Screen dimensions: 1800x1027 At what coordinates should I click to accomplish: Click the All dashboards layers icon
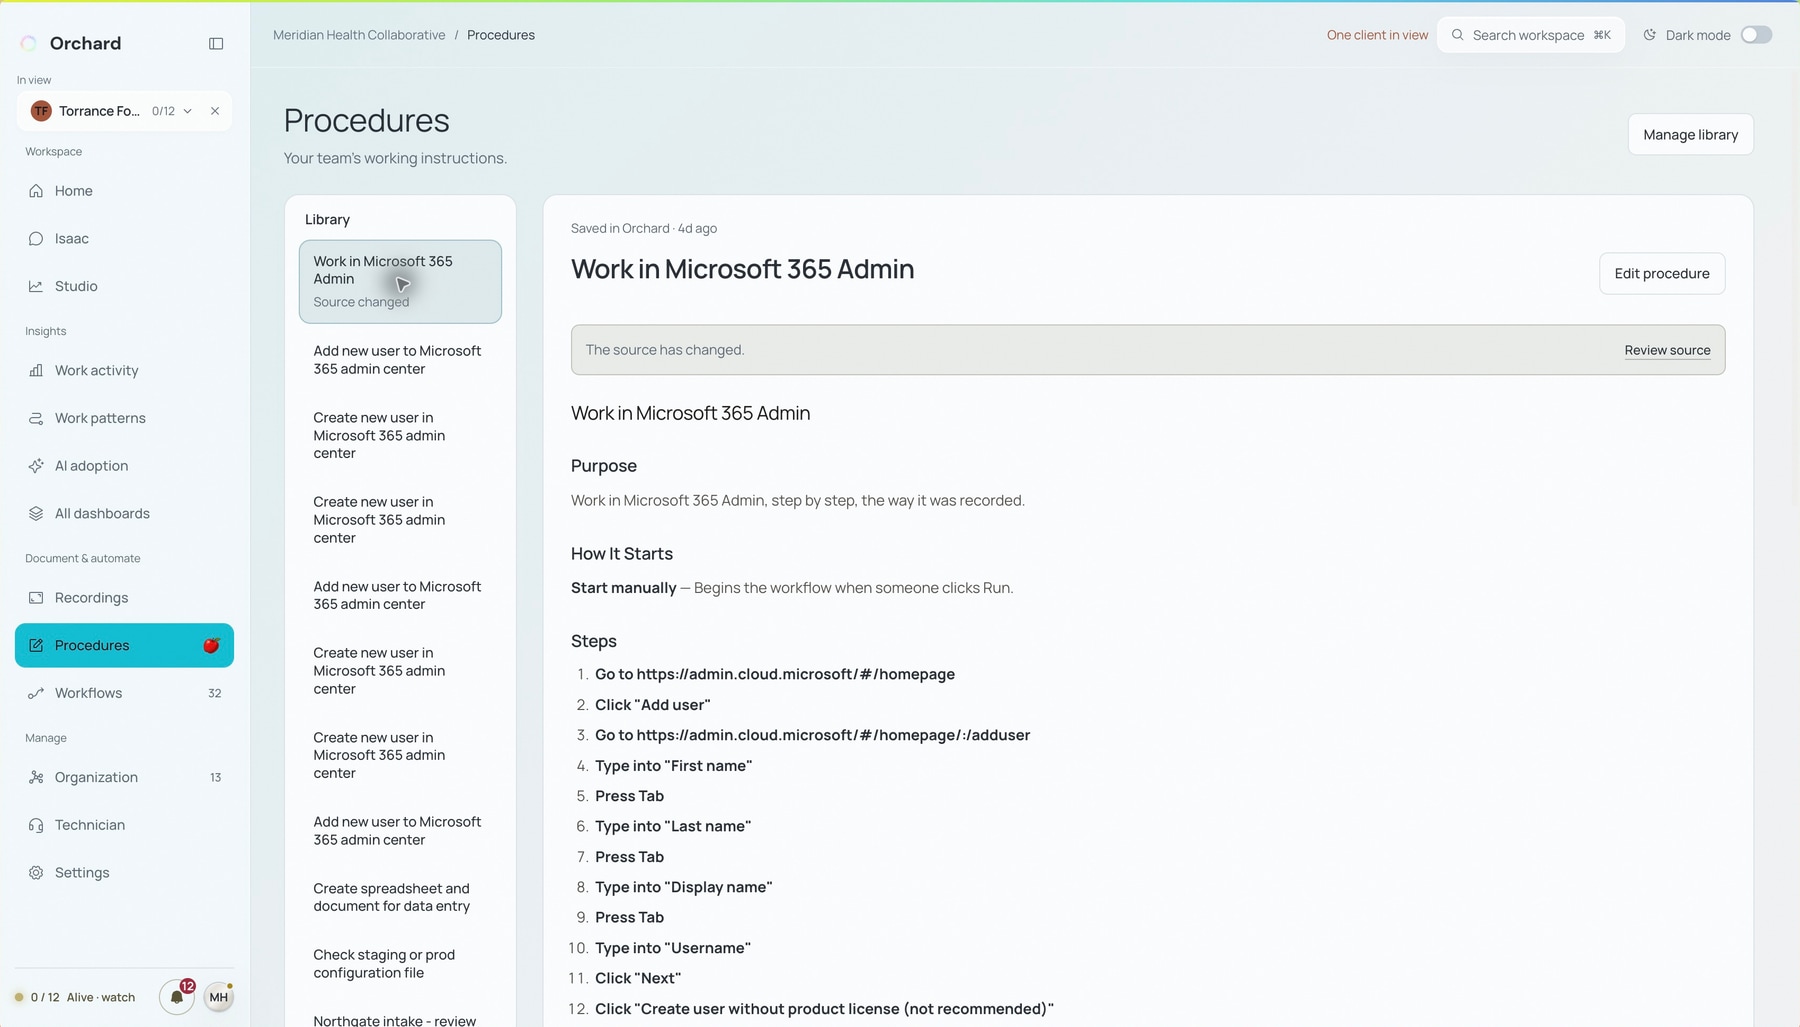coord(36,514)
